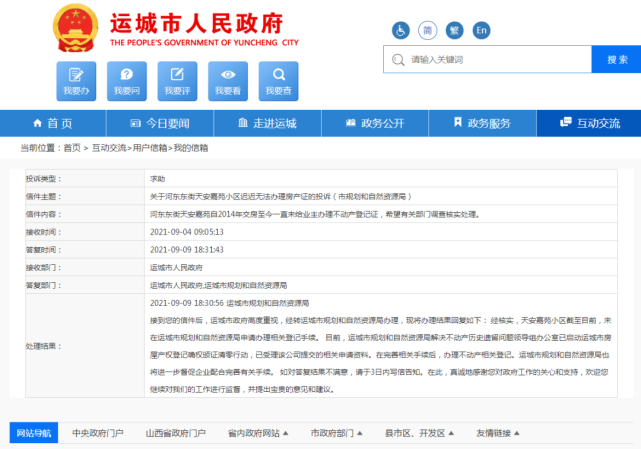The height and width of the screenshot is (449, 641).
Task: Toggle simplified Chinese 简 button
Action: 428,30
